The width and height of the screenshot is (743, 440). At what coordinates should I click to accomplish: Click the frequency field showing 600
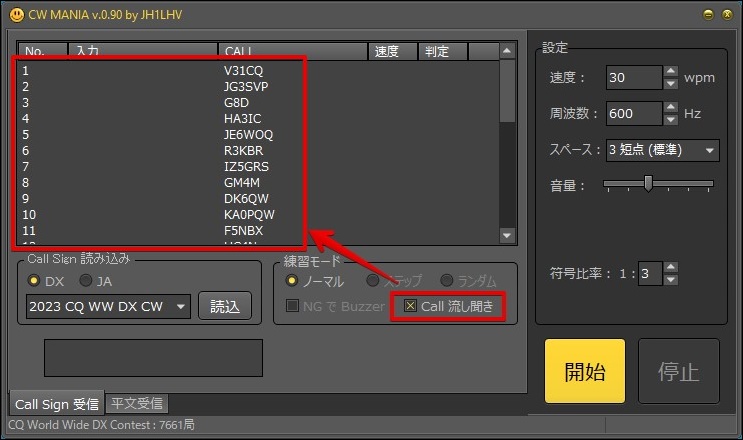coord(634,114)
